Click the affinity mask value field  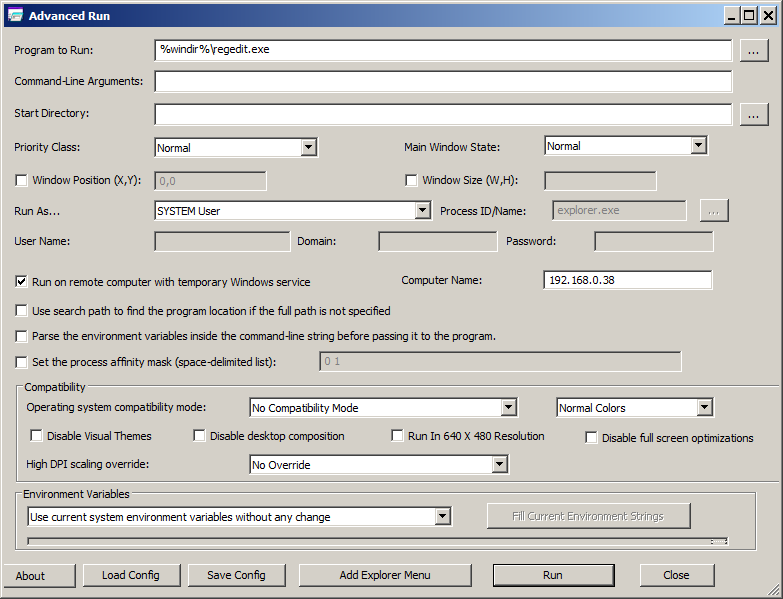[x=500, y=361]
